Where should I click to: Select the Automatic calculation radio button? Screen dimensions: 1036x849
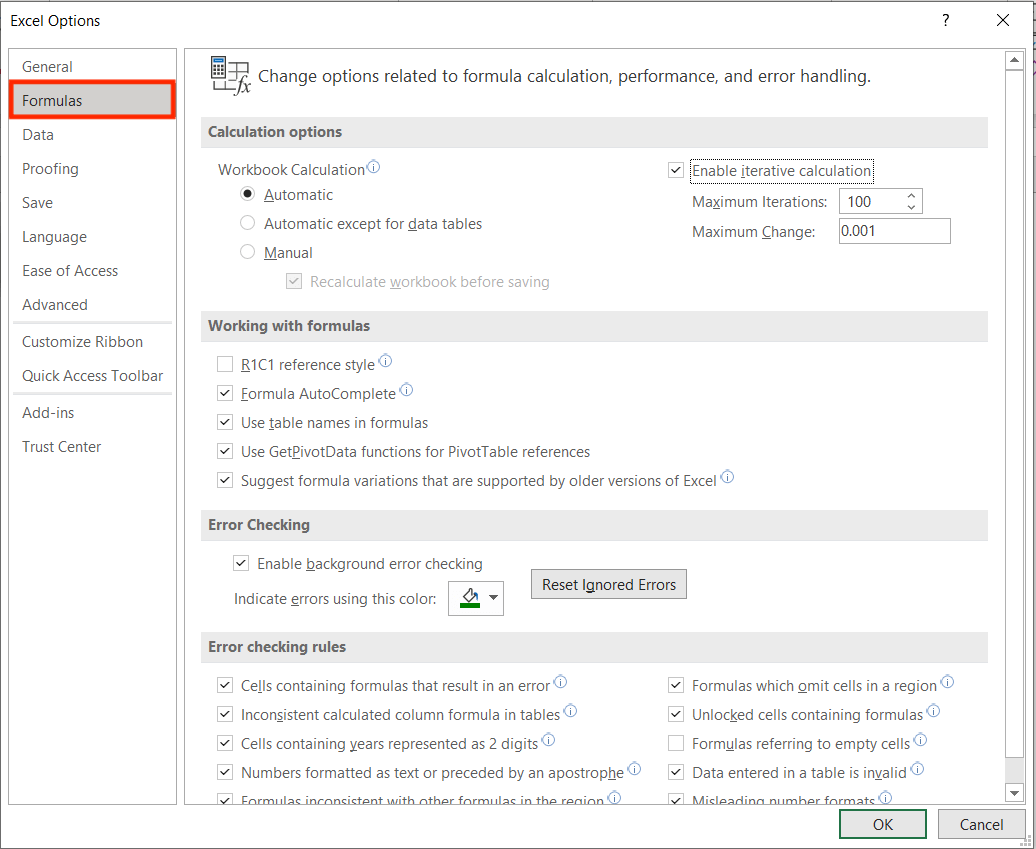(x=248, y=194)
